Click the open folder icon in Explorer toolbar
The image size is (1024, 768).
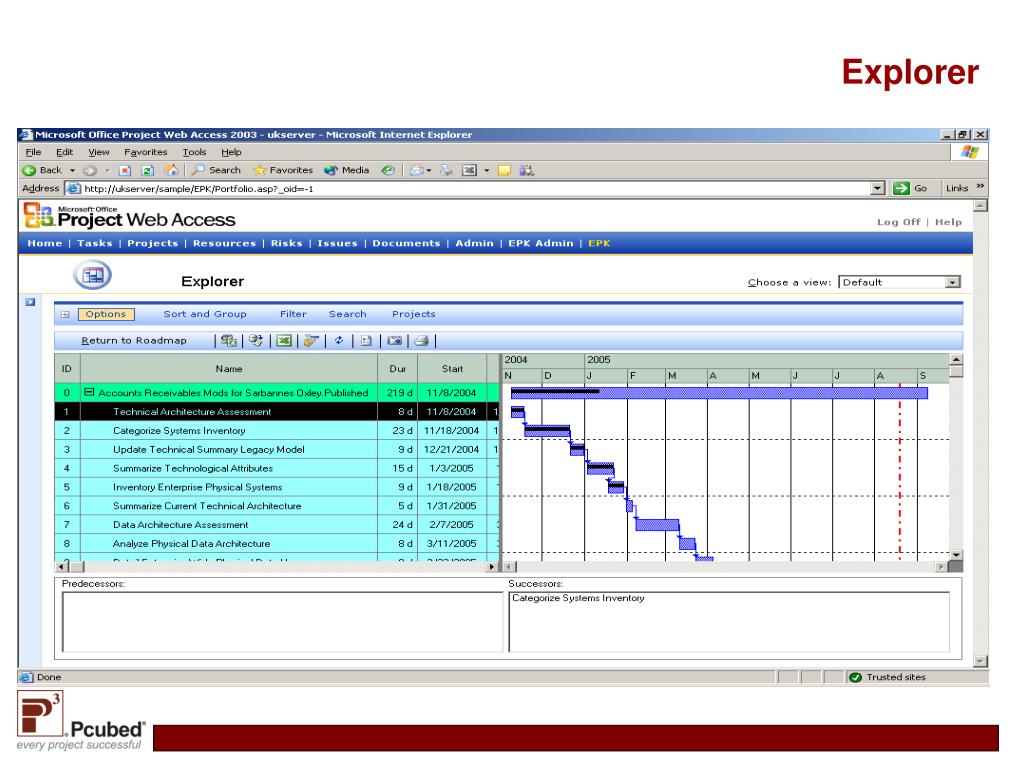[311, 340]
